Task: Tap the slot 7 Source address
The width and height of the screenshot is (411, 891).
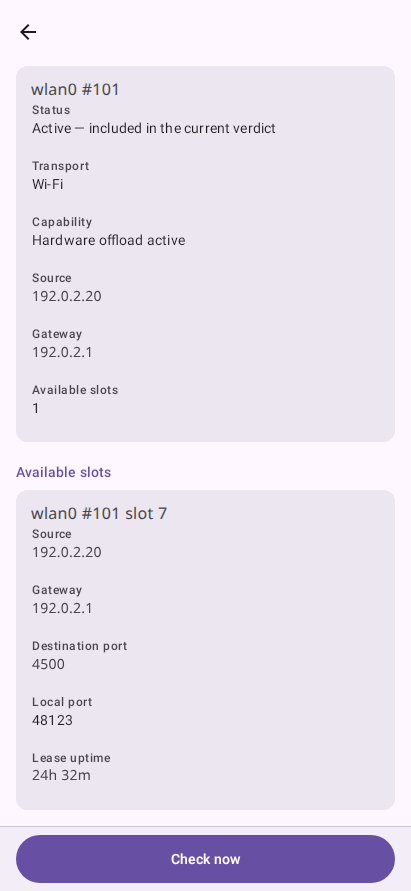Action: pyautogui.click(x=67, y=552)
